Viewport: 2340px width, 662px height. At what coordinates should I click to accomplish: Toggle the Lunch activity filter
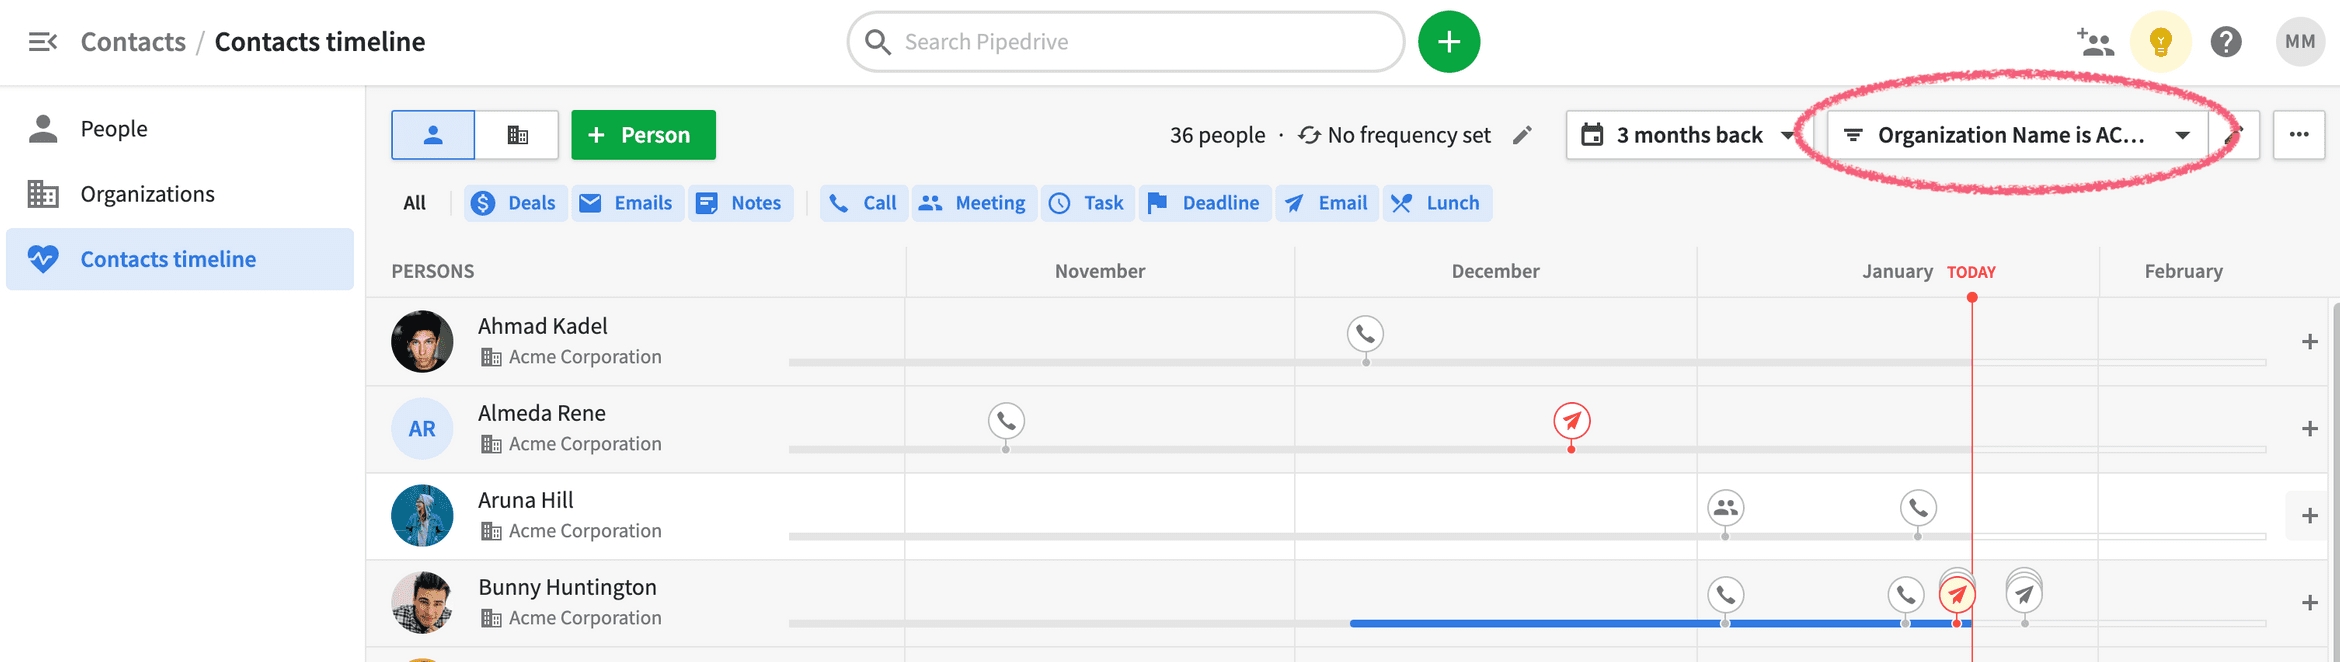(1437, 203)
